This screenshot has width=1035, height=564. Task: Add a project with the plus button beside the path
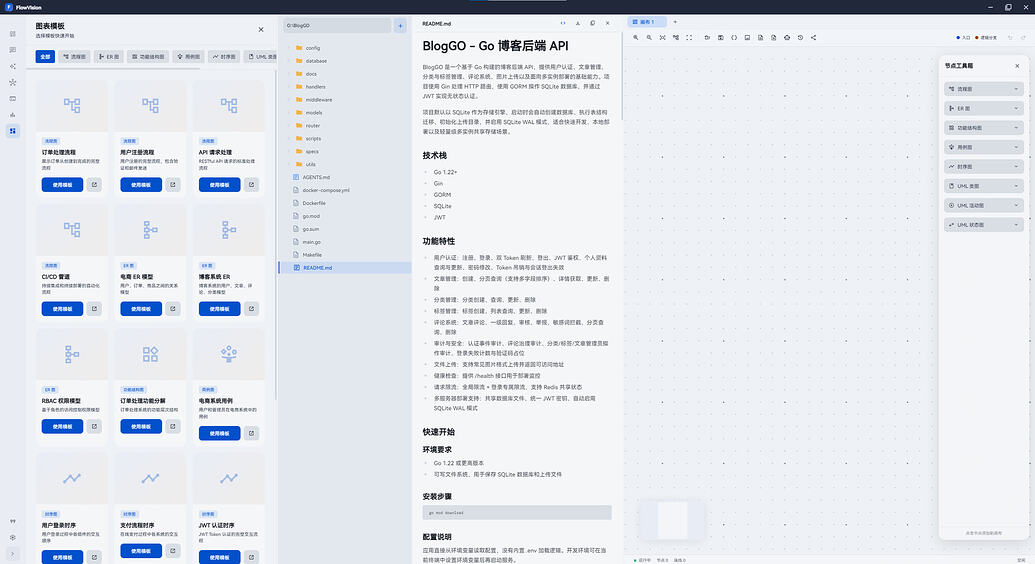click(400, 26)
